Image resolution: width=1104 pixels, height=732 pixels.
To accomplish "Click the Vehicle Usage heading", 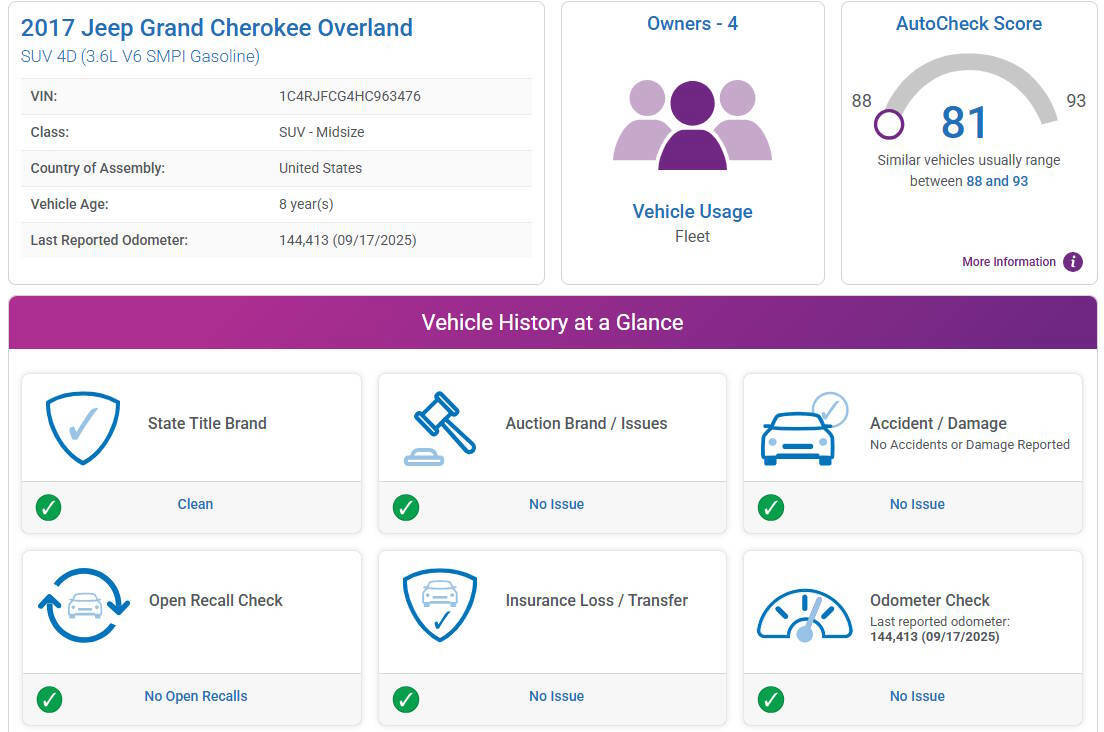I will pyautogui.click(x=692, y=211).
